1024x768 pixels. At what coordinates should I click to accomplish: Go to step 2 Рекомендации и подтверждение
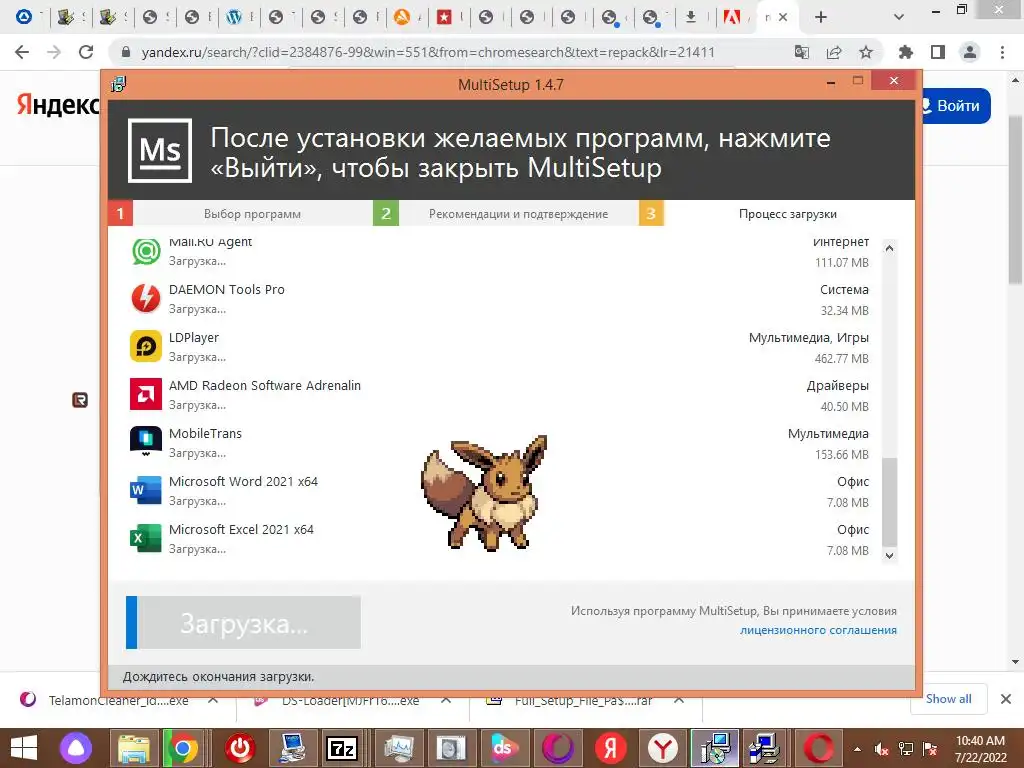click(x=505, y=214)
